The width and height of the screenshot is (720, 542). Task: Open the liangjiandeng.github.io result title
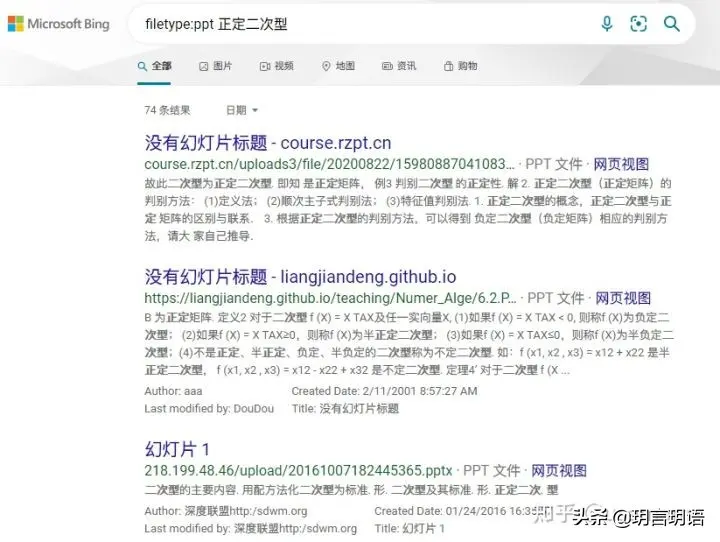(300, 277)
